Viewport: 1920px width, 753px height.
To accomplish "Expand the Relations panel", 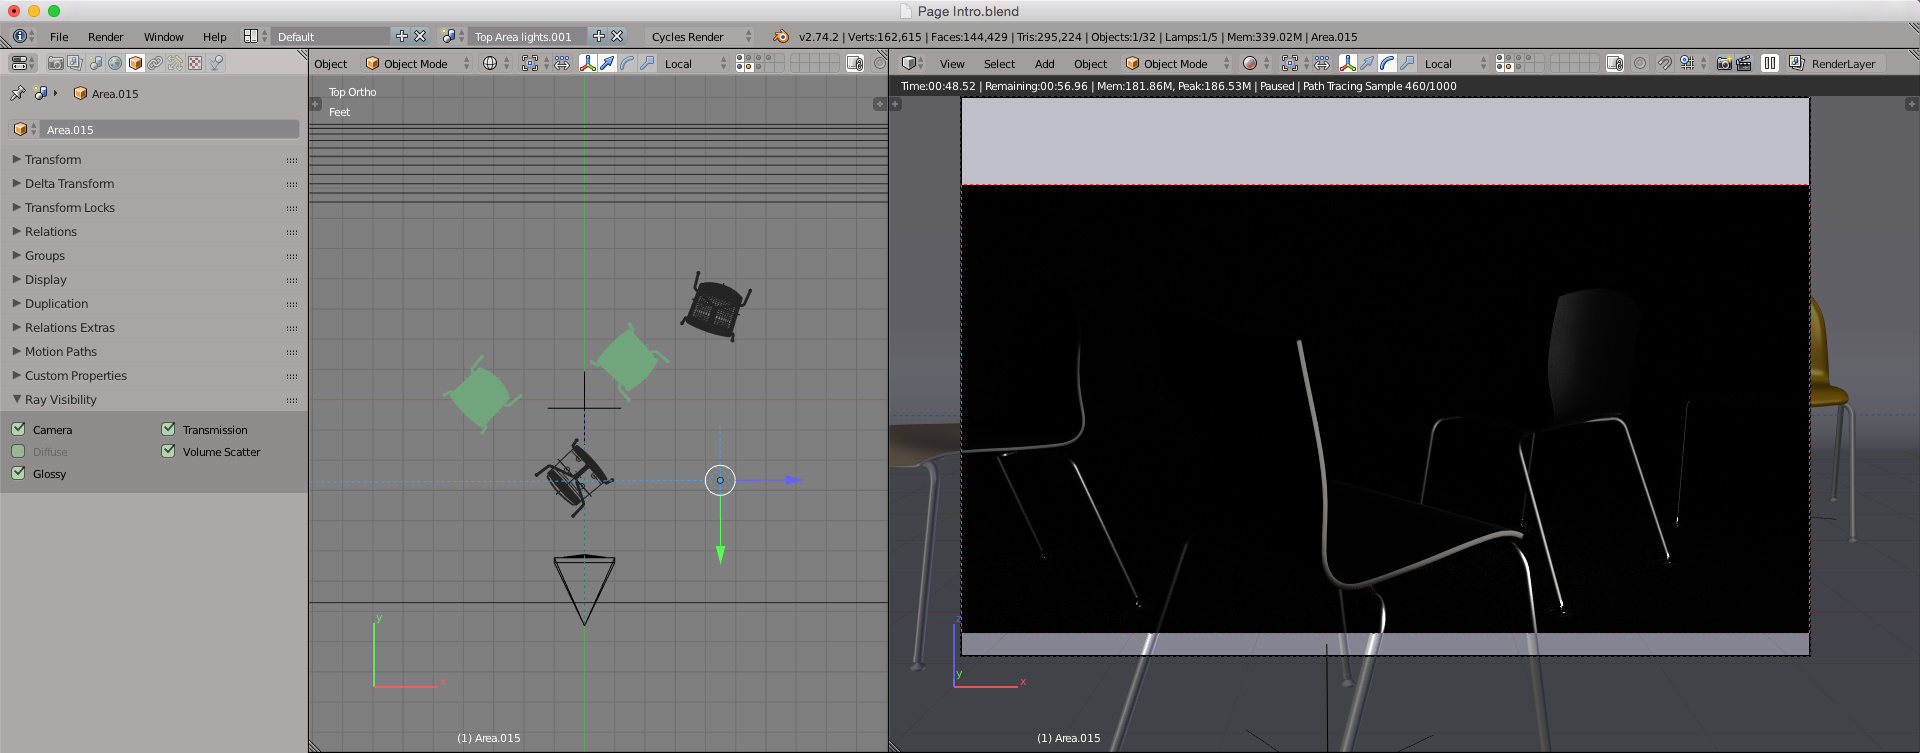I will 50,231.
